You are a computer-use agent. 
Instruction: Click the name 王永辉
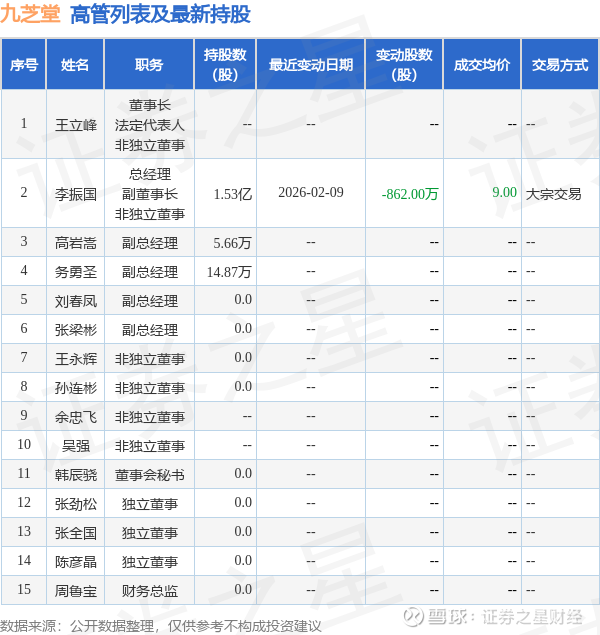tap(76, 359)
